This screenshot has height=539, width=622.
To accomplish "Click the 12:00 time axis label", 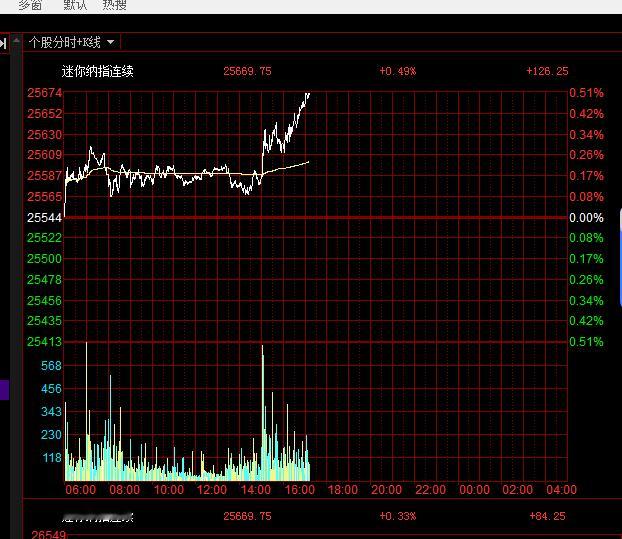I will 212,490.
